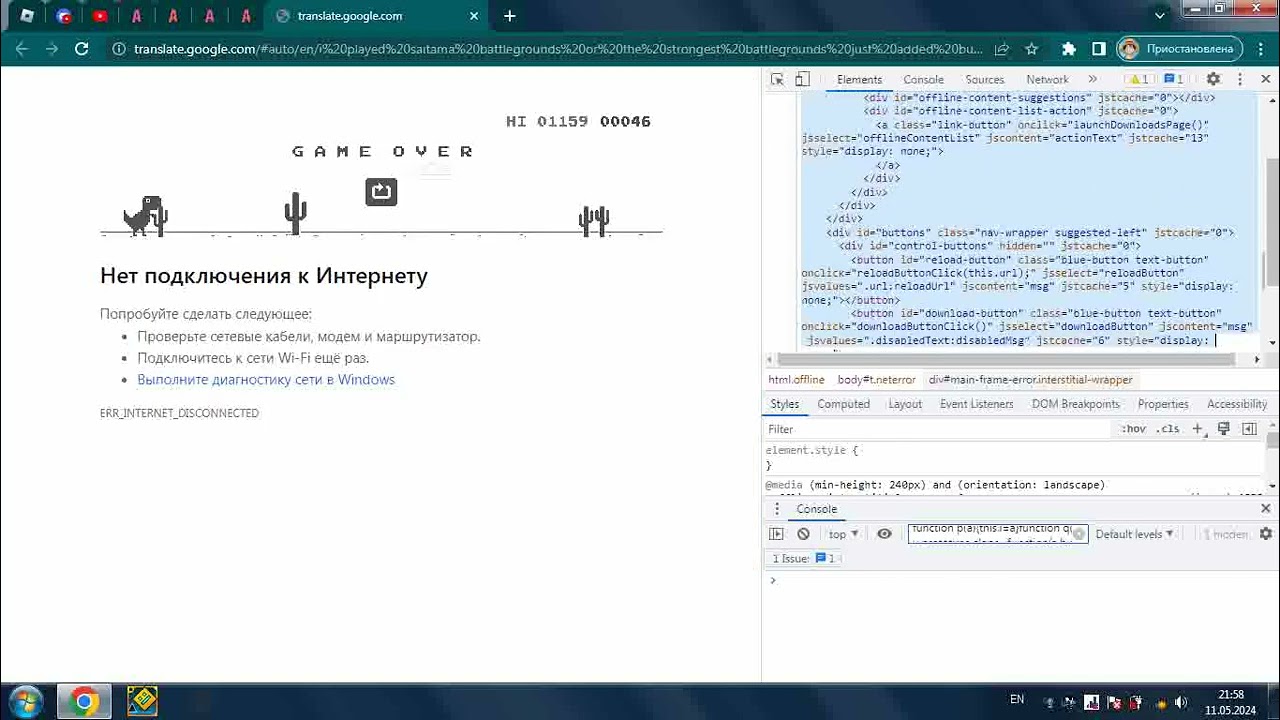Select the div#main-frame-error breadcrumb
The height and width of the screenshot is (720, 1280).
tap(1030, 380)
